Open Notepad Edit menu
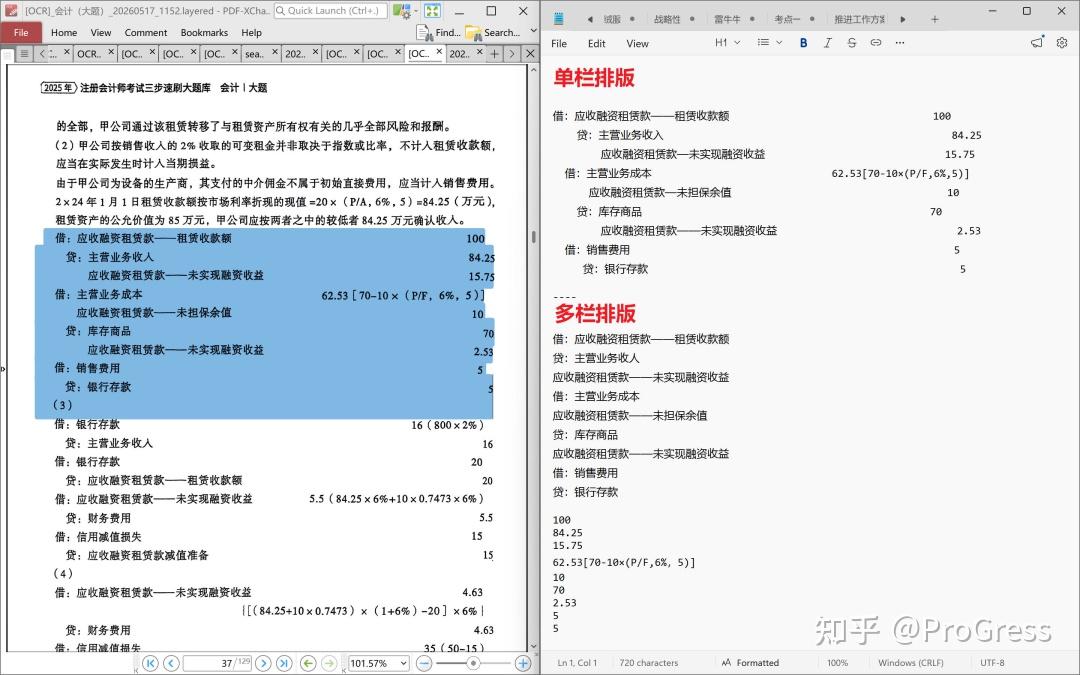The image size is (1080, 675). pos(596,43)
